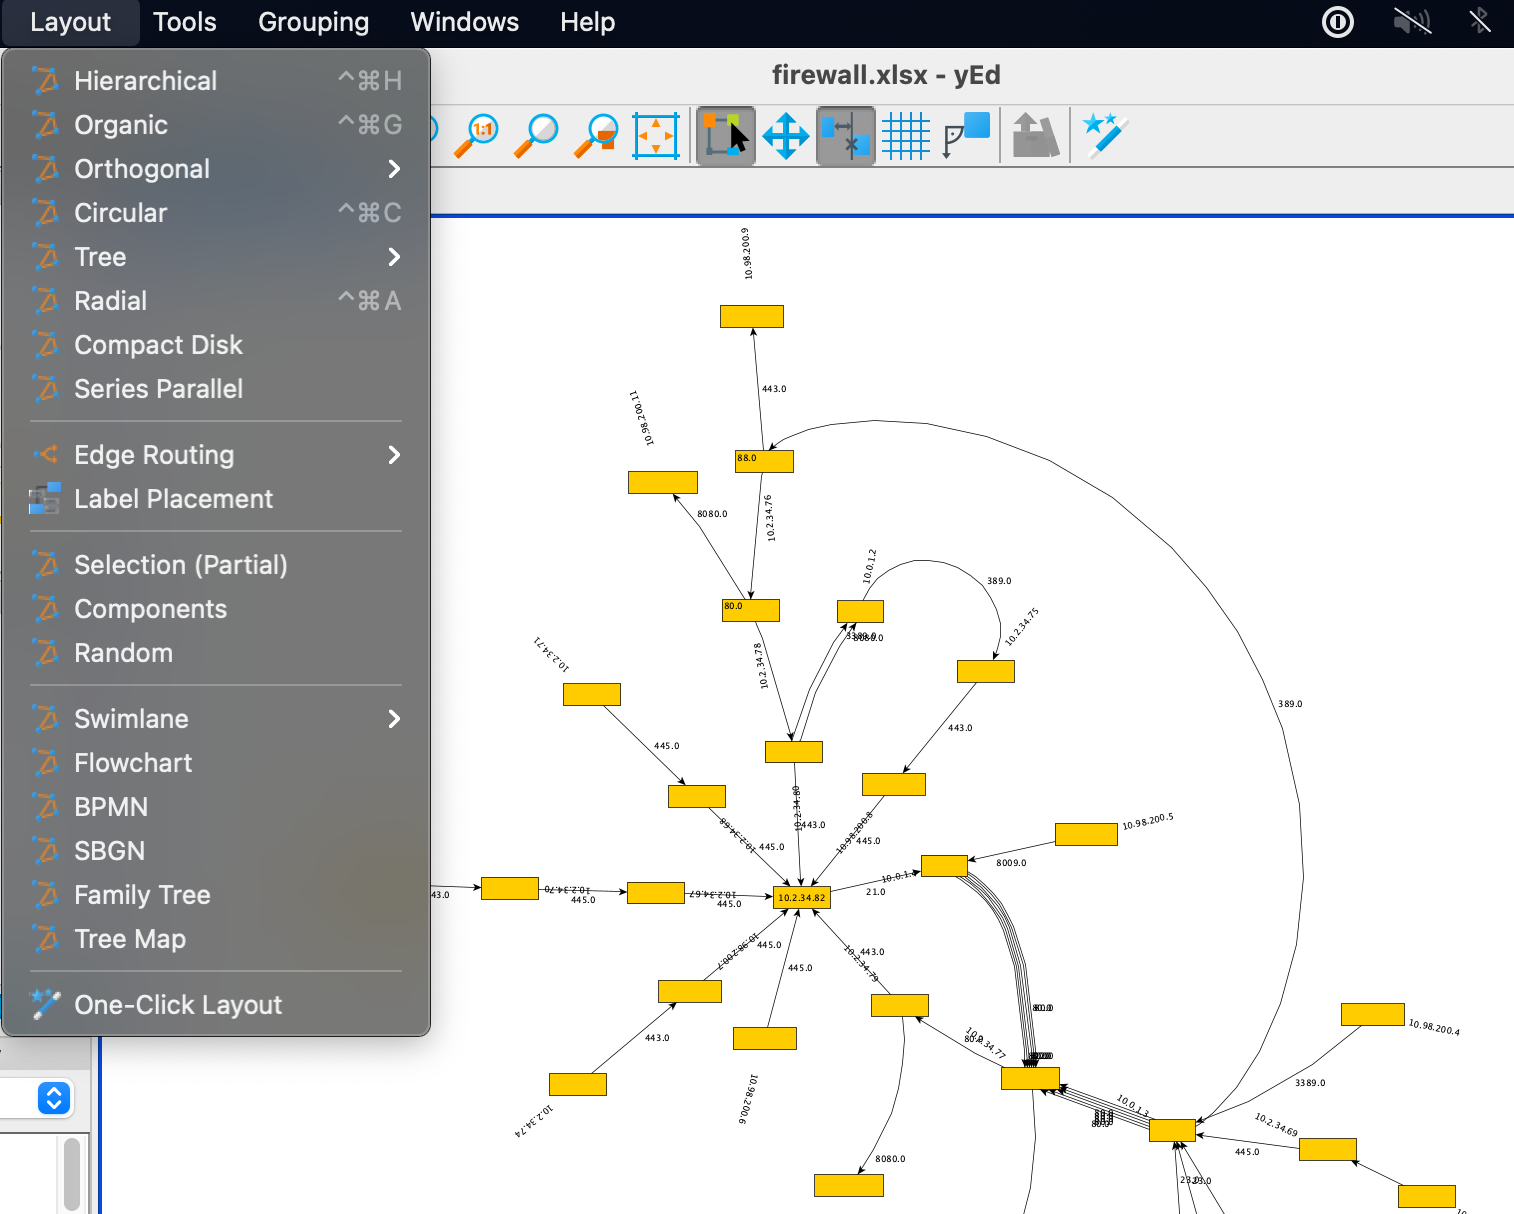Apply the Label Placement option

pyautogui.click(x=173, y=499)
